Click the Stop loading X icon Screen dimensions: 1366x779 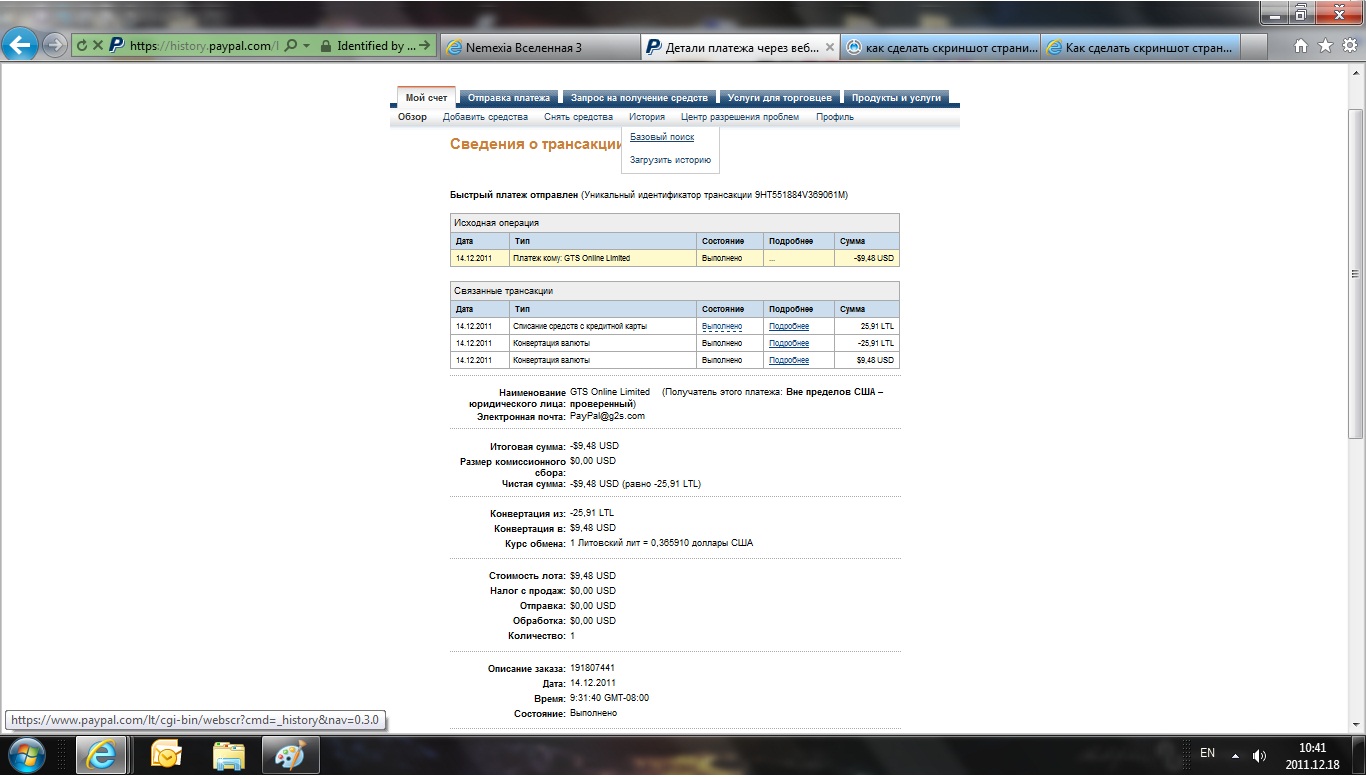click(x=98, y=46)
